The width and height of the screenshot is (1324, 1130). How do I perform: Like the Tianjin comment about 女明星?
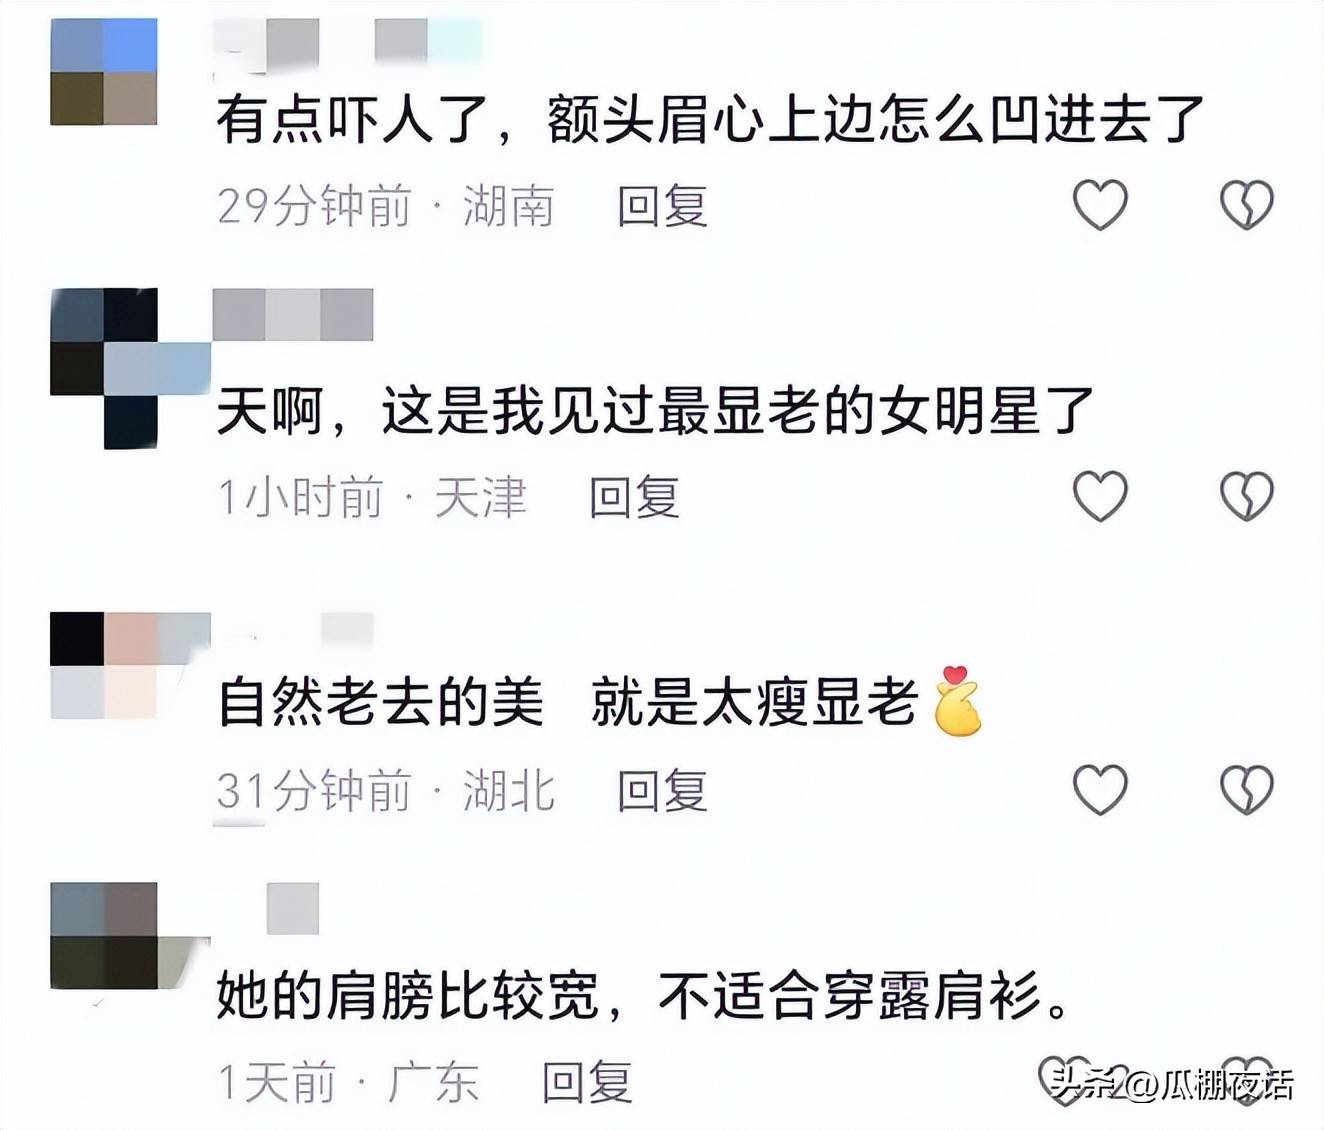(1100, 495)
